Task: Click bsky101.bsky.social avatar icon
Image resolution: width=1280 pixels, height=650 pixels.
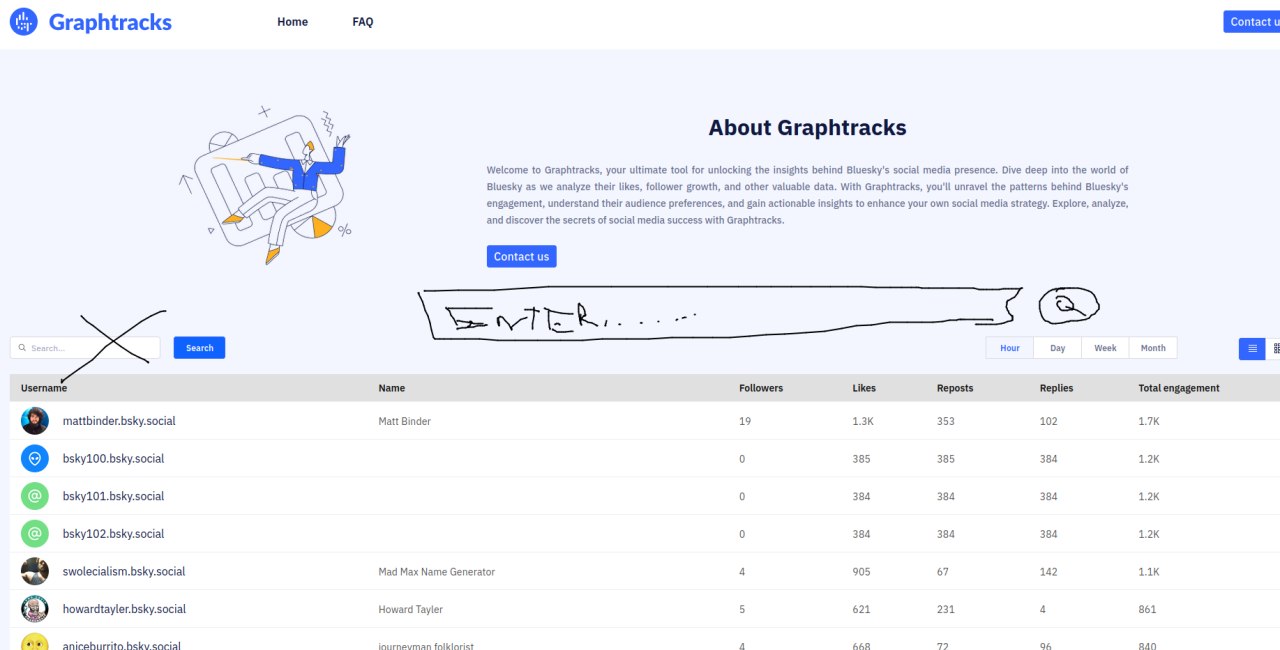Action: point(35,496)
